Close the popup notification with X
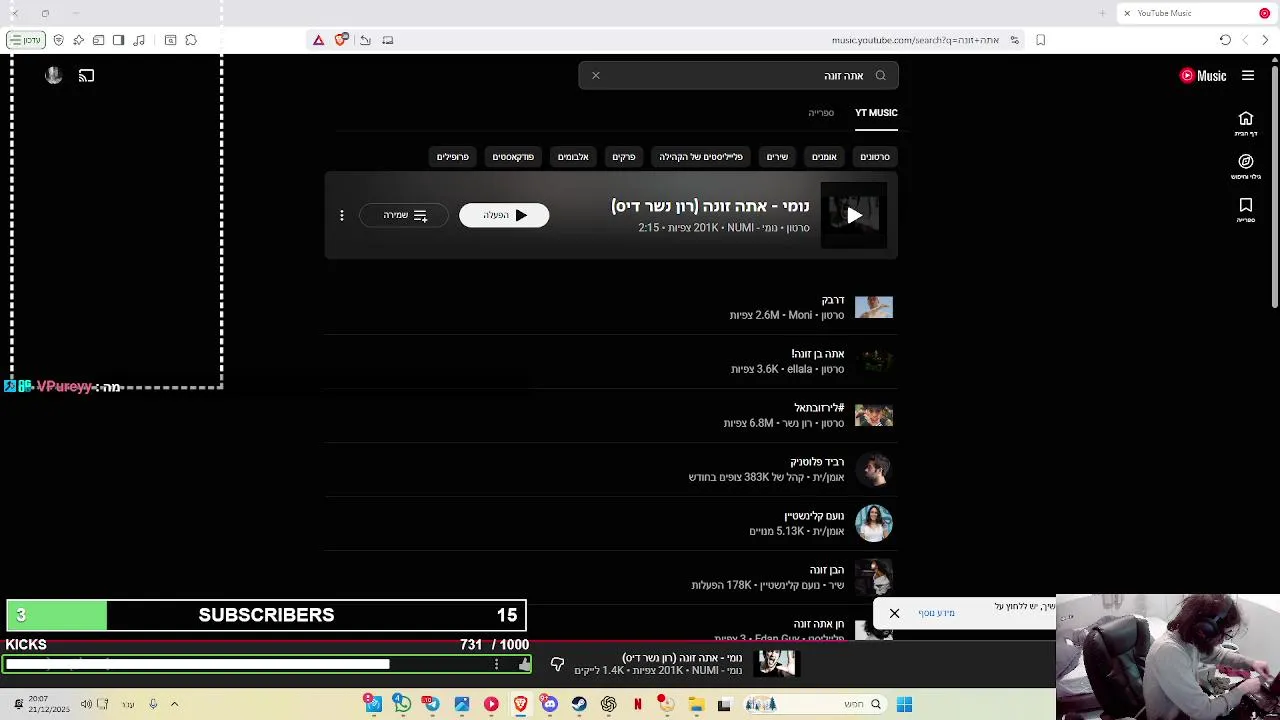This screenshot has width=1280, height=720. 895,613
